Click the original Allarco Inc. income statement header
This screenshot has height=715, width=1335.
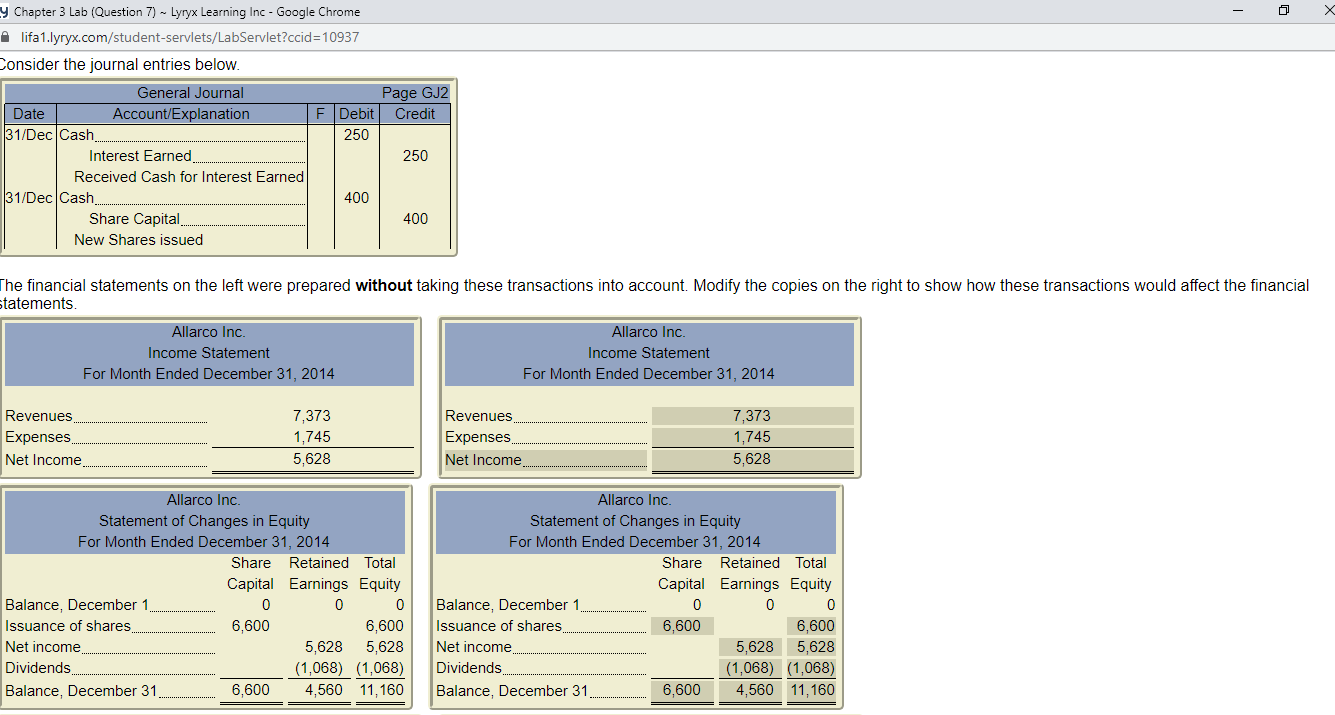click(209, 332)
